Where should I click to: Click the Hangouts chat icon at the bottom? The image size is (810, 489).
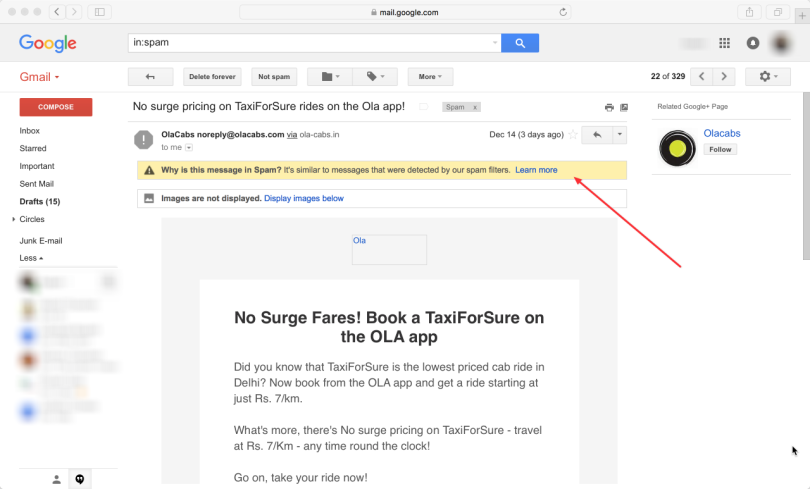coord(80,479)
